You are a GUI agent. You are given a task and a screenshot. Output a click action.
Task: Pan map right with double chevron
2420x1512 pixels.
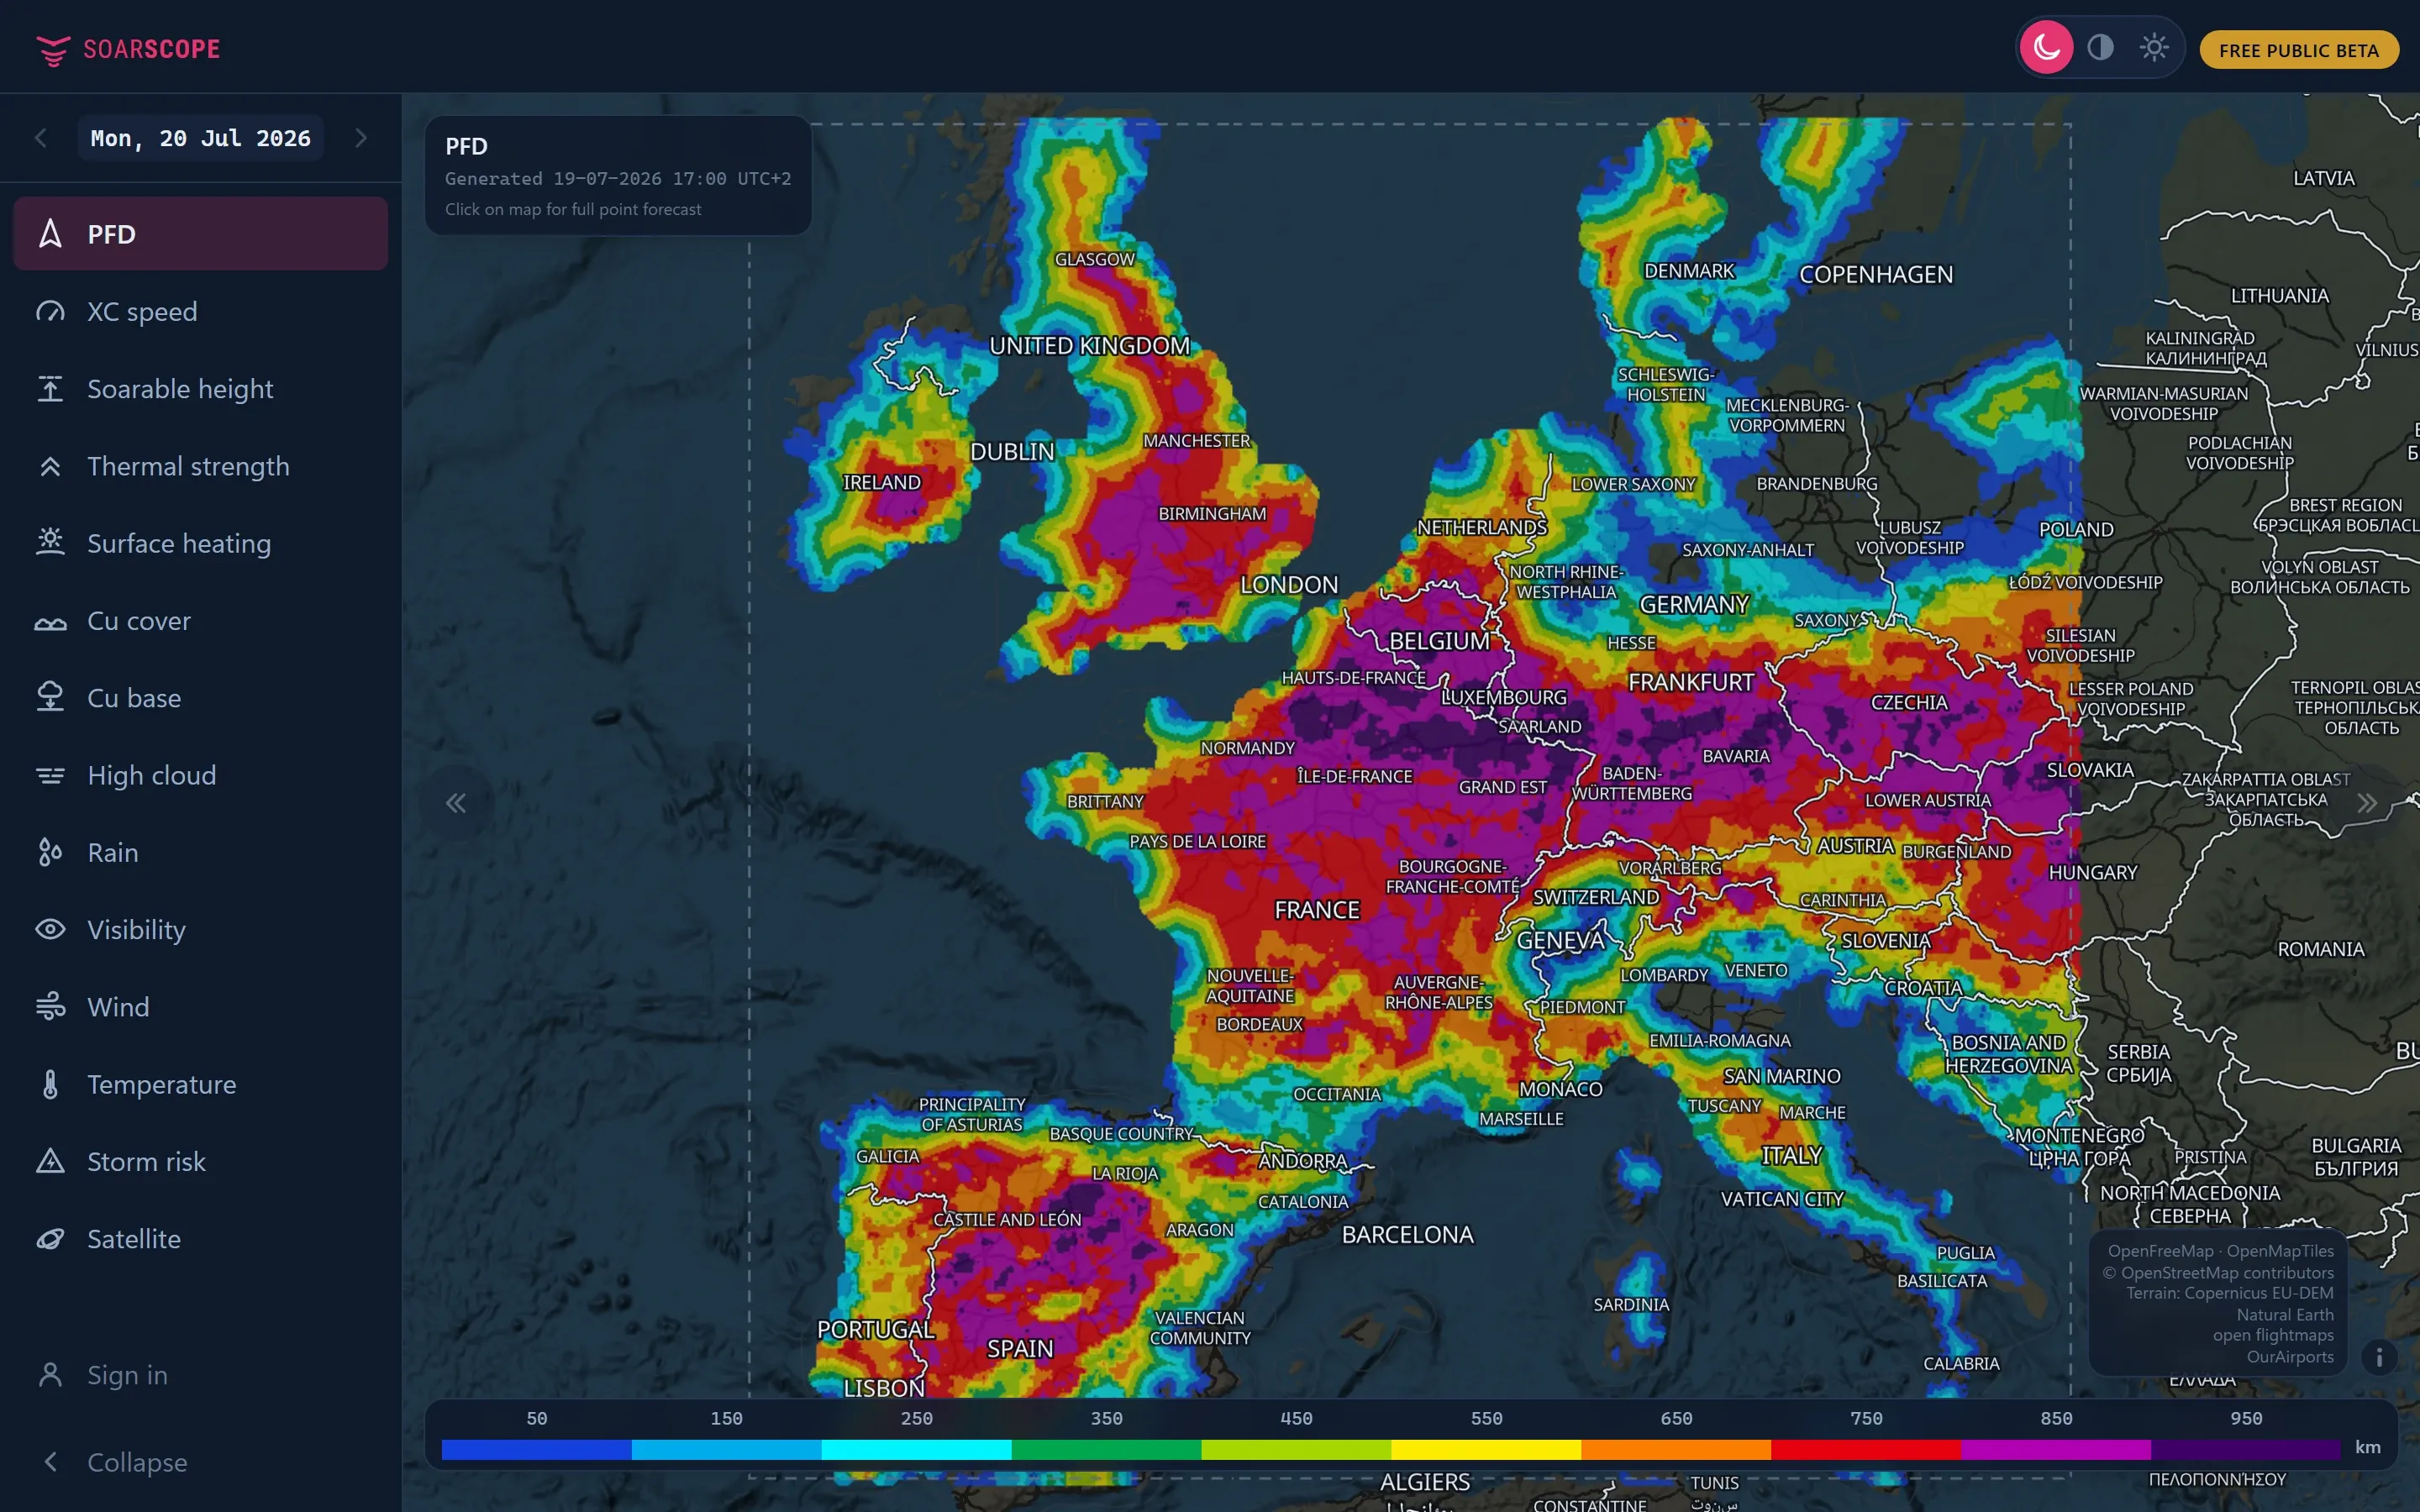coord(2366,803)
